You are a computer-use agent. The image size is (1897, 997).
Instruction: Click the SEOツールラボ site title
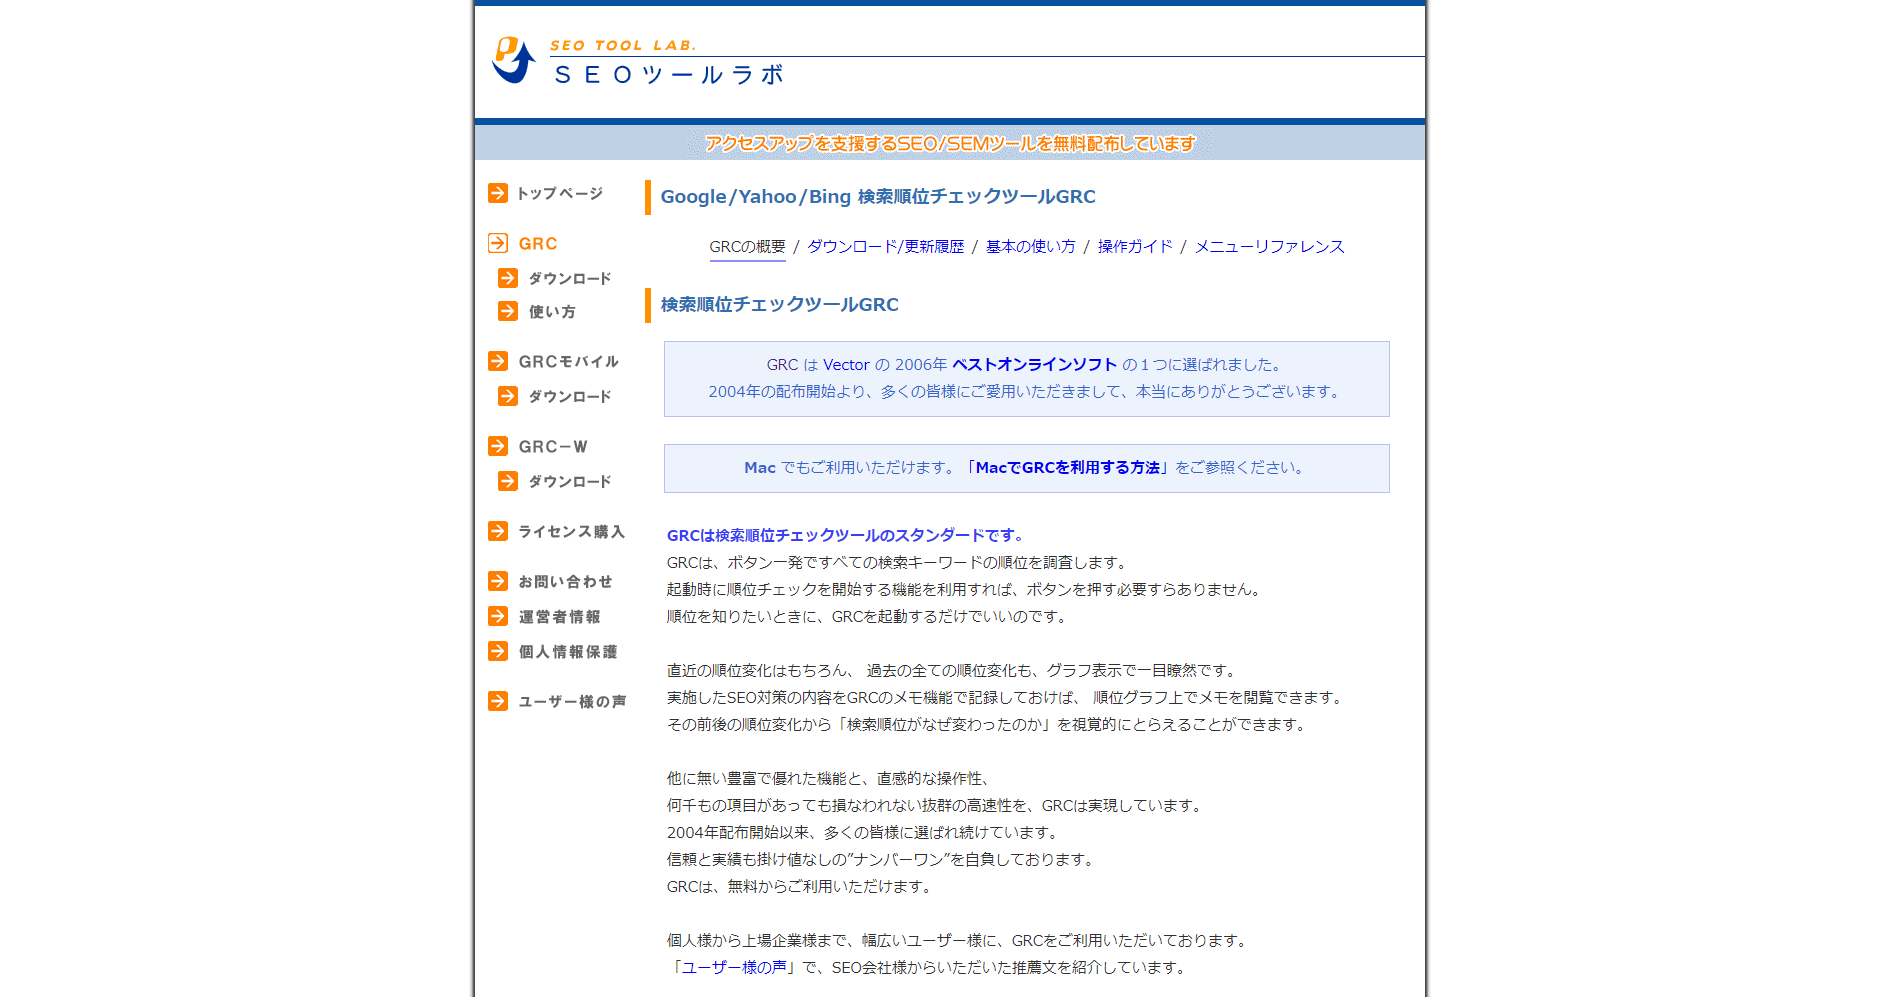[x=670, y=75]
